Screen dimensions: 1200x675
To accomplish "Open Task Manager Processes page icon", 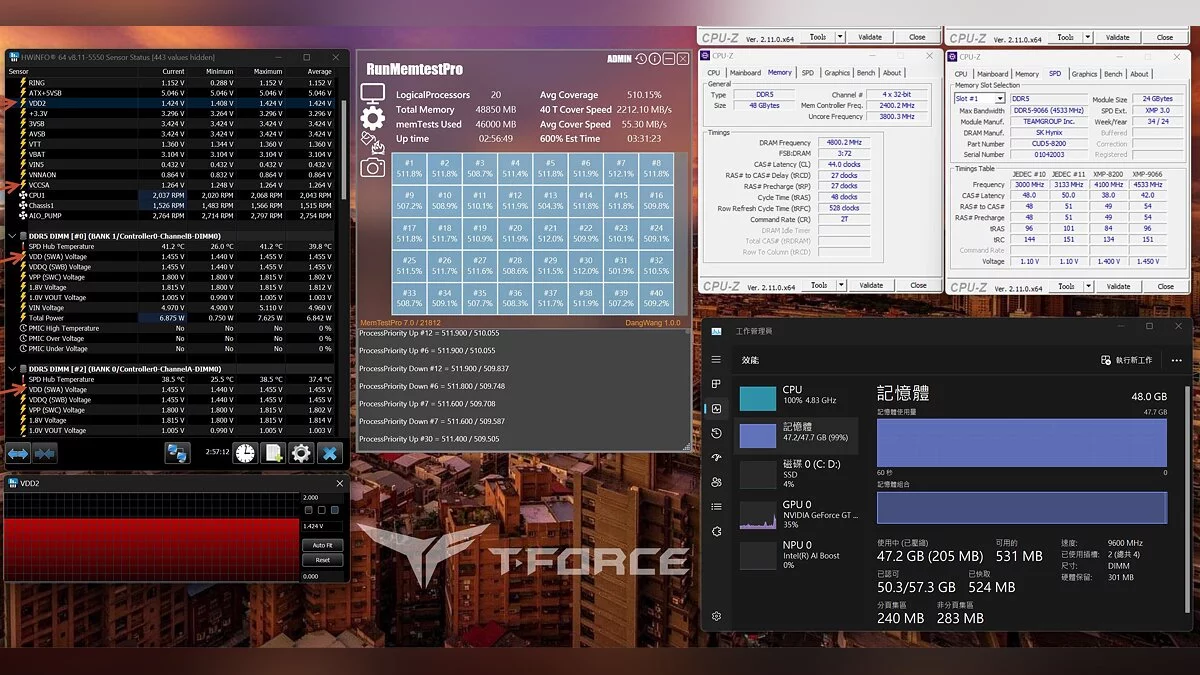I will 716,384.
